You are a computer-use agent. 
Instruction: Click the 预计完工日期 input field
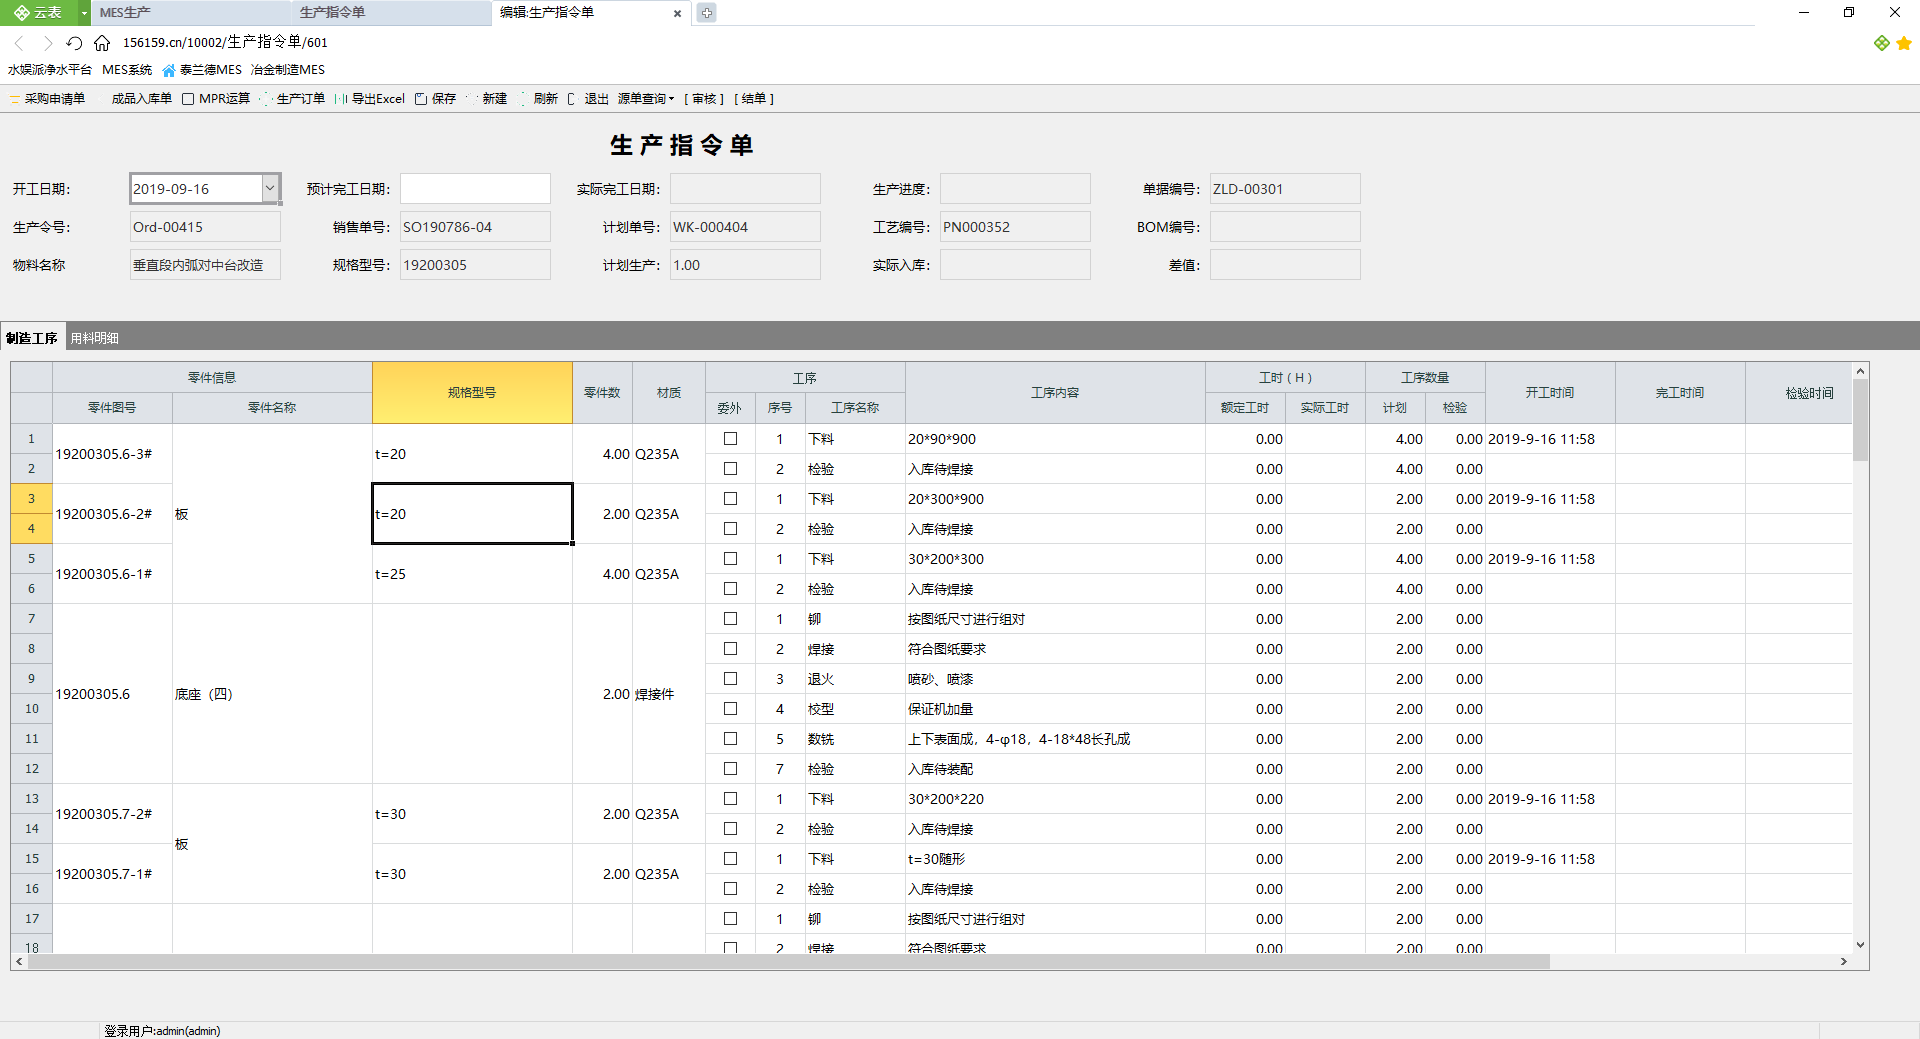[x=475, y=189]
